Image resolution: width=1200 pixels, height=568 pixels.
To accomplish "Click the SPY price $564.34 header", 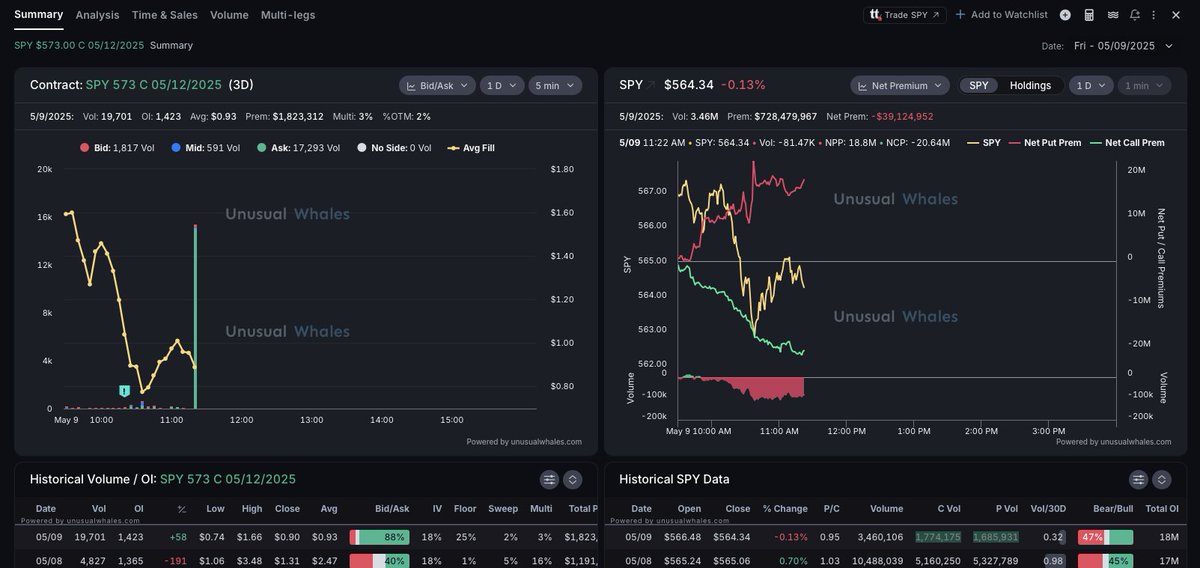I will tap(689, 85).
